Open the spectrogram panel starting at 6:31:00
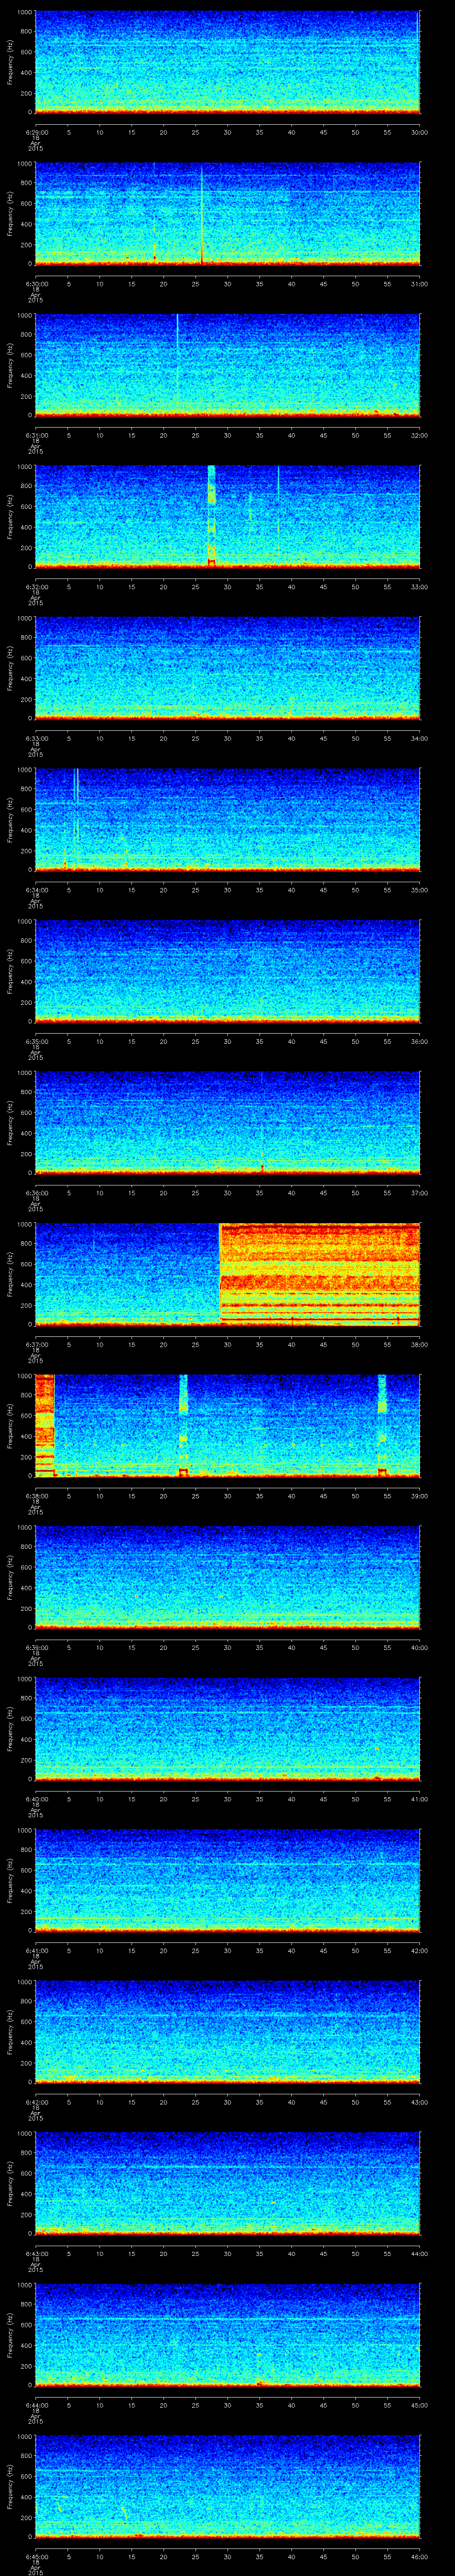 [x=227, y=366]
